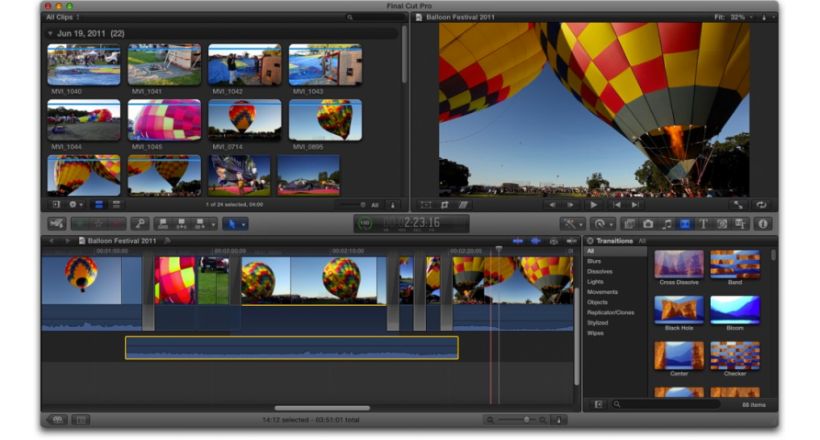This screenshot has height=440, width=820.
Task: Toggle timeline skimming button
Action: click(x=518, y=241)
